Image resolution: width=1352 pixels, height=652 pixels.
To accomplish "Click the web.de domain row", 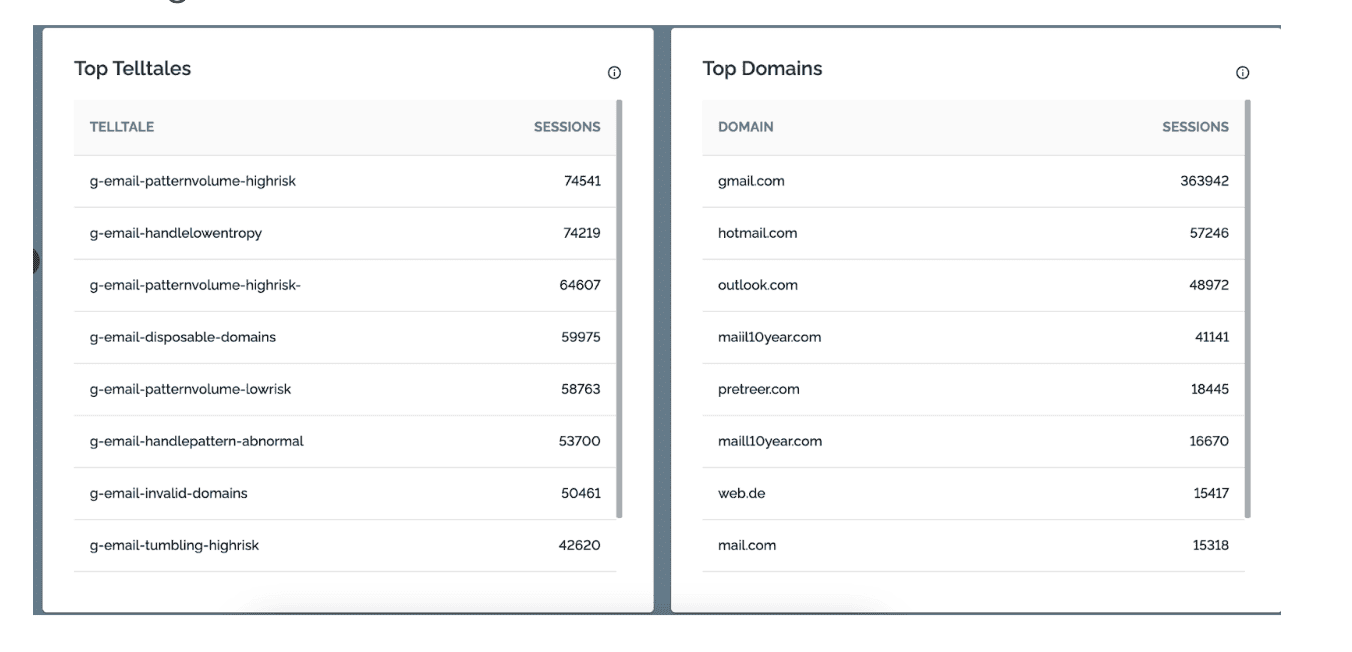I will coord(973,493).
